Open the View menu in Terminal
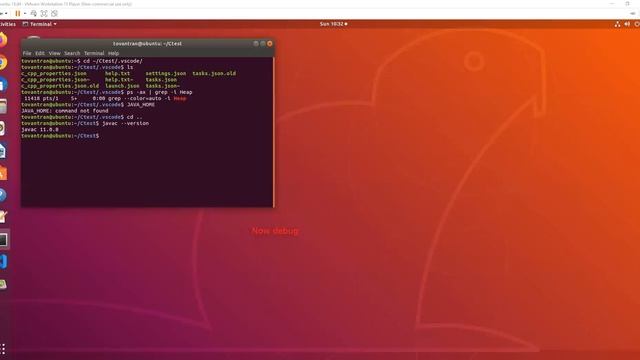Image resolution: width=640 pixels, height=360 pixels. [x=54, y=53]
